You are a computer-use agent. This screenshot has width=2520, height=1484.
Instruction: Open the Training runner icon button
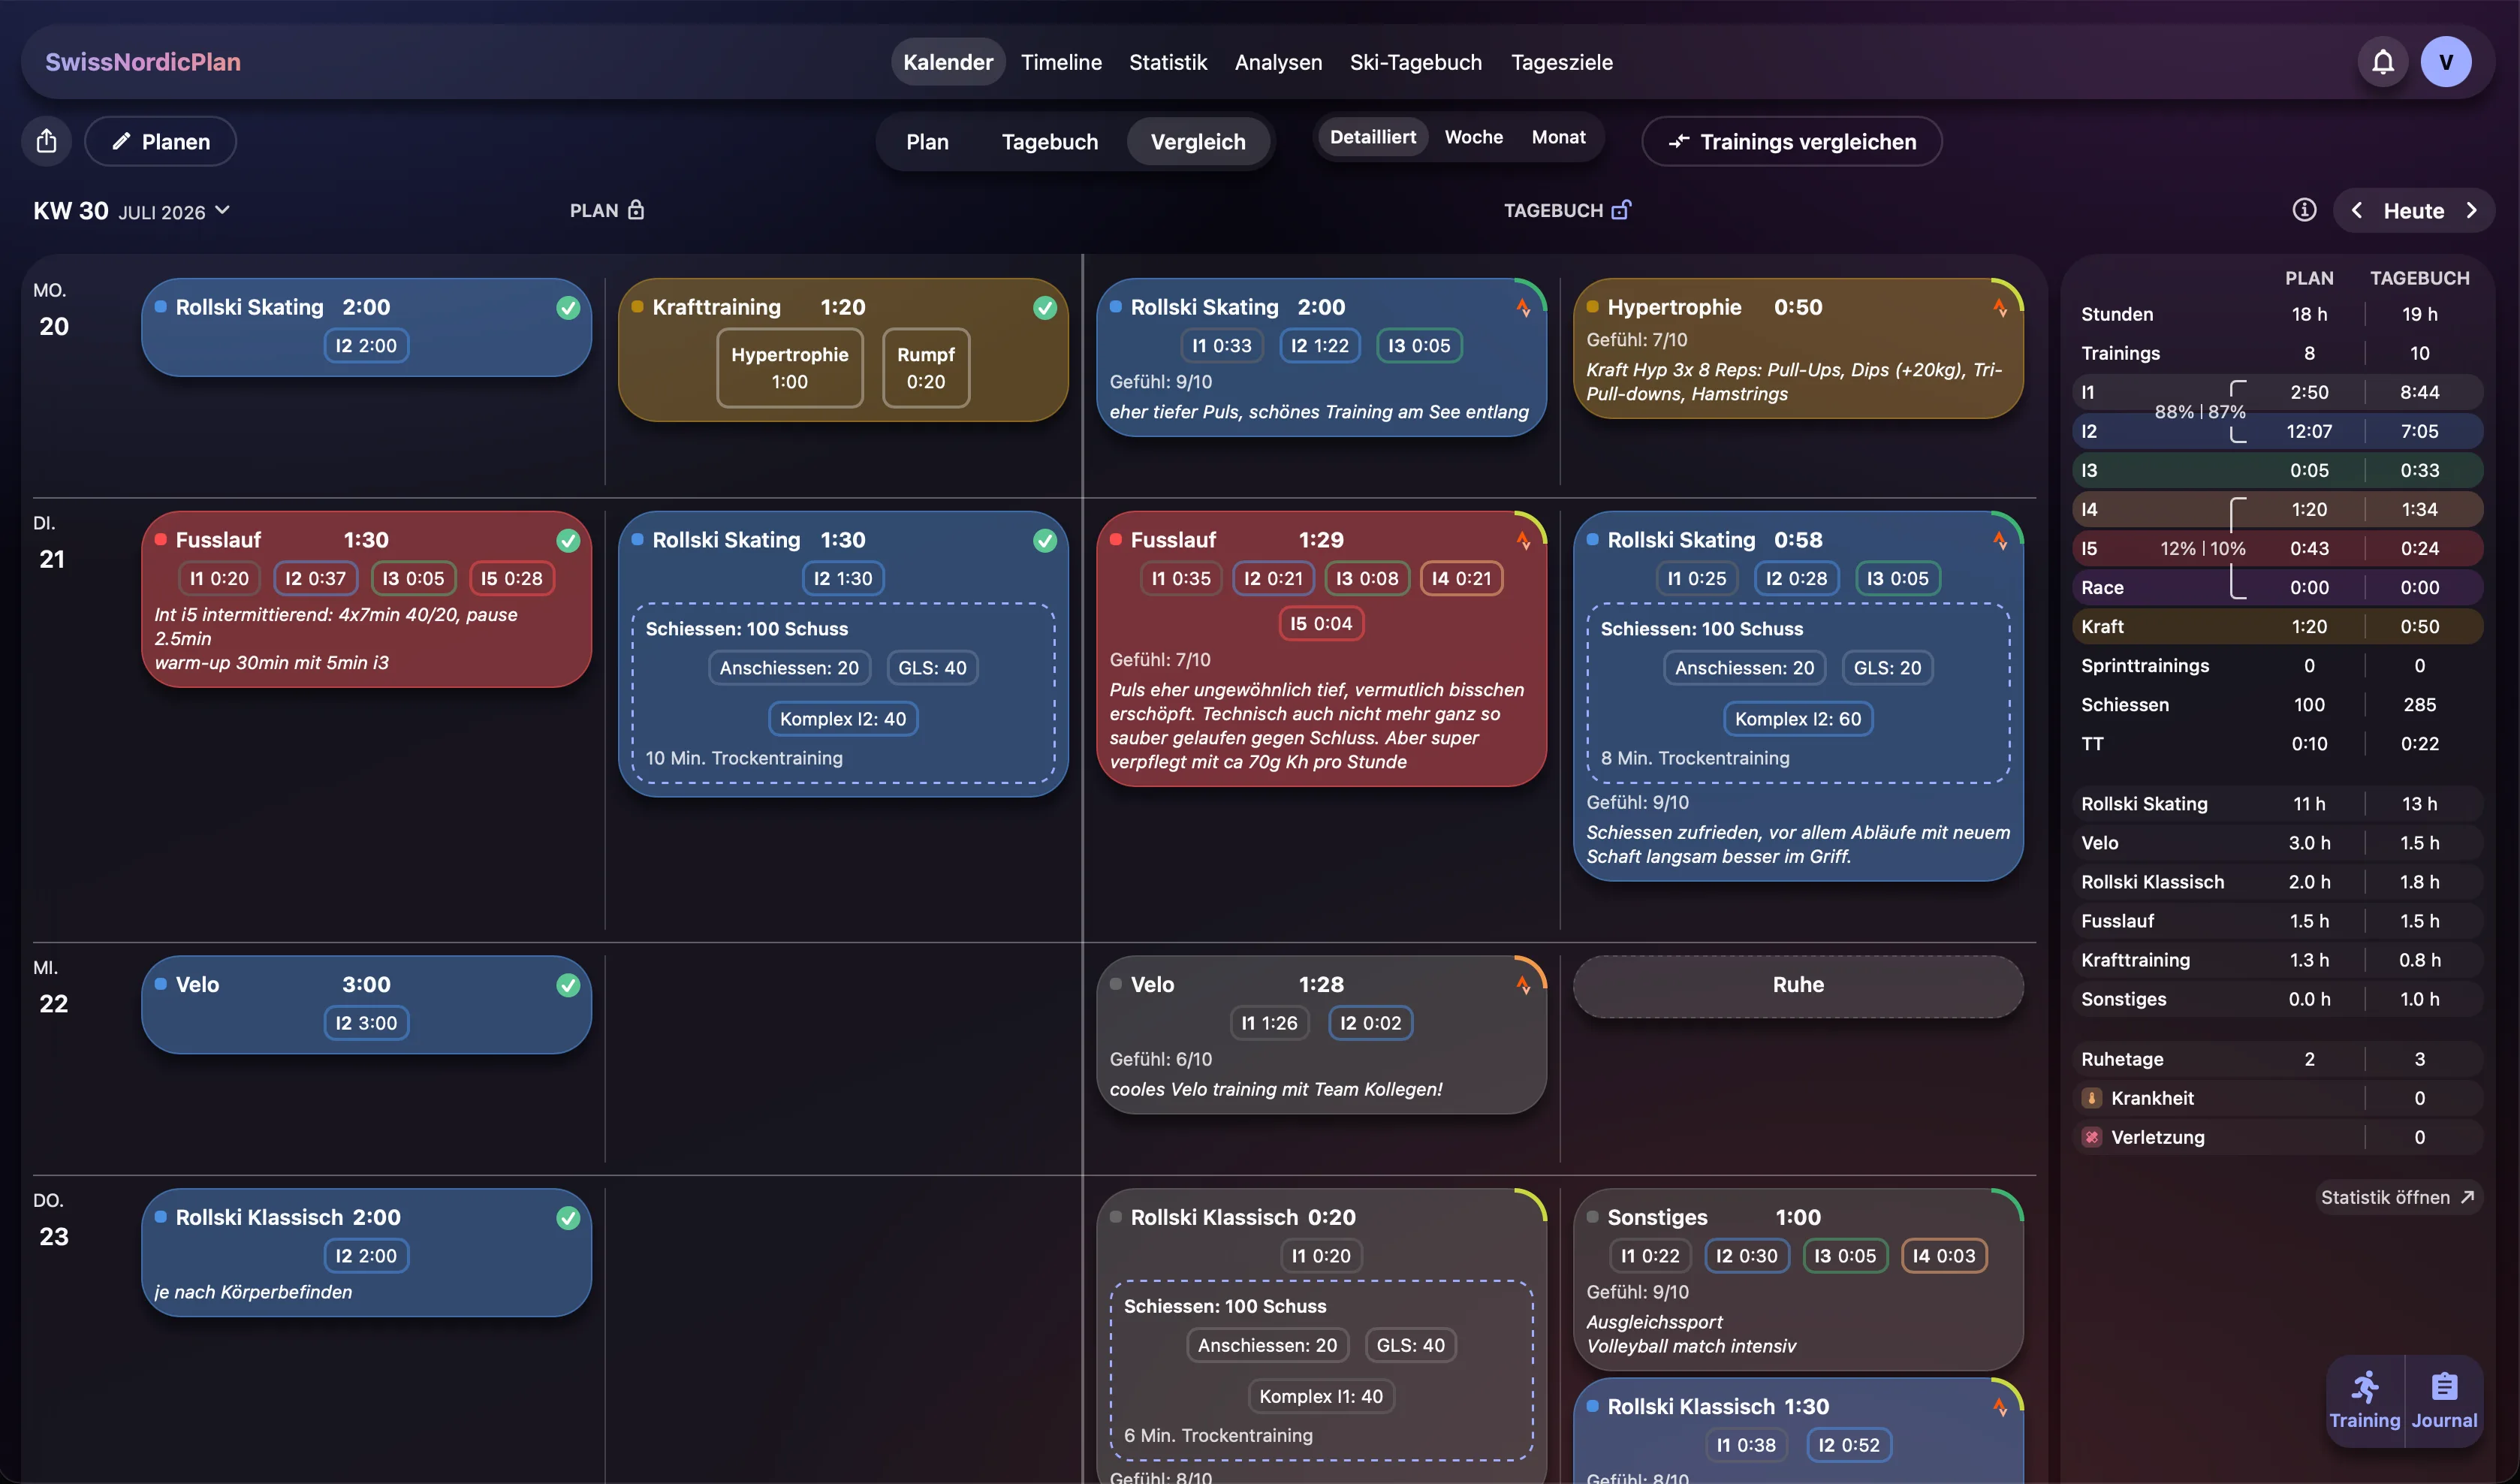2365,1400
